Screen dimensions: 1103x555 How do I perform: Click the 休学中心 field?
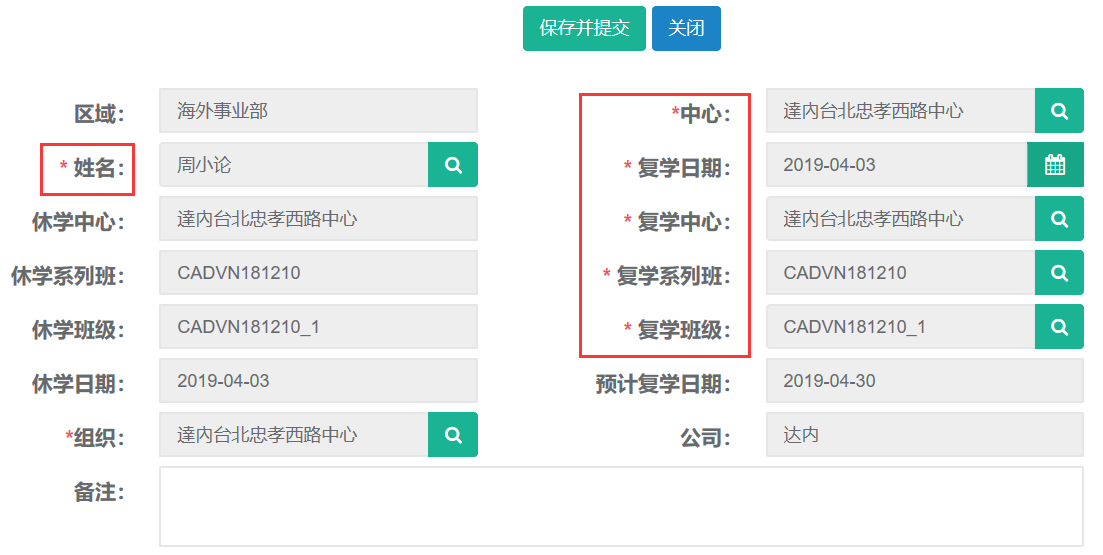tap(318, 219)
